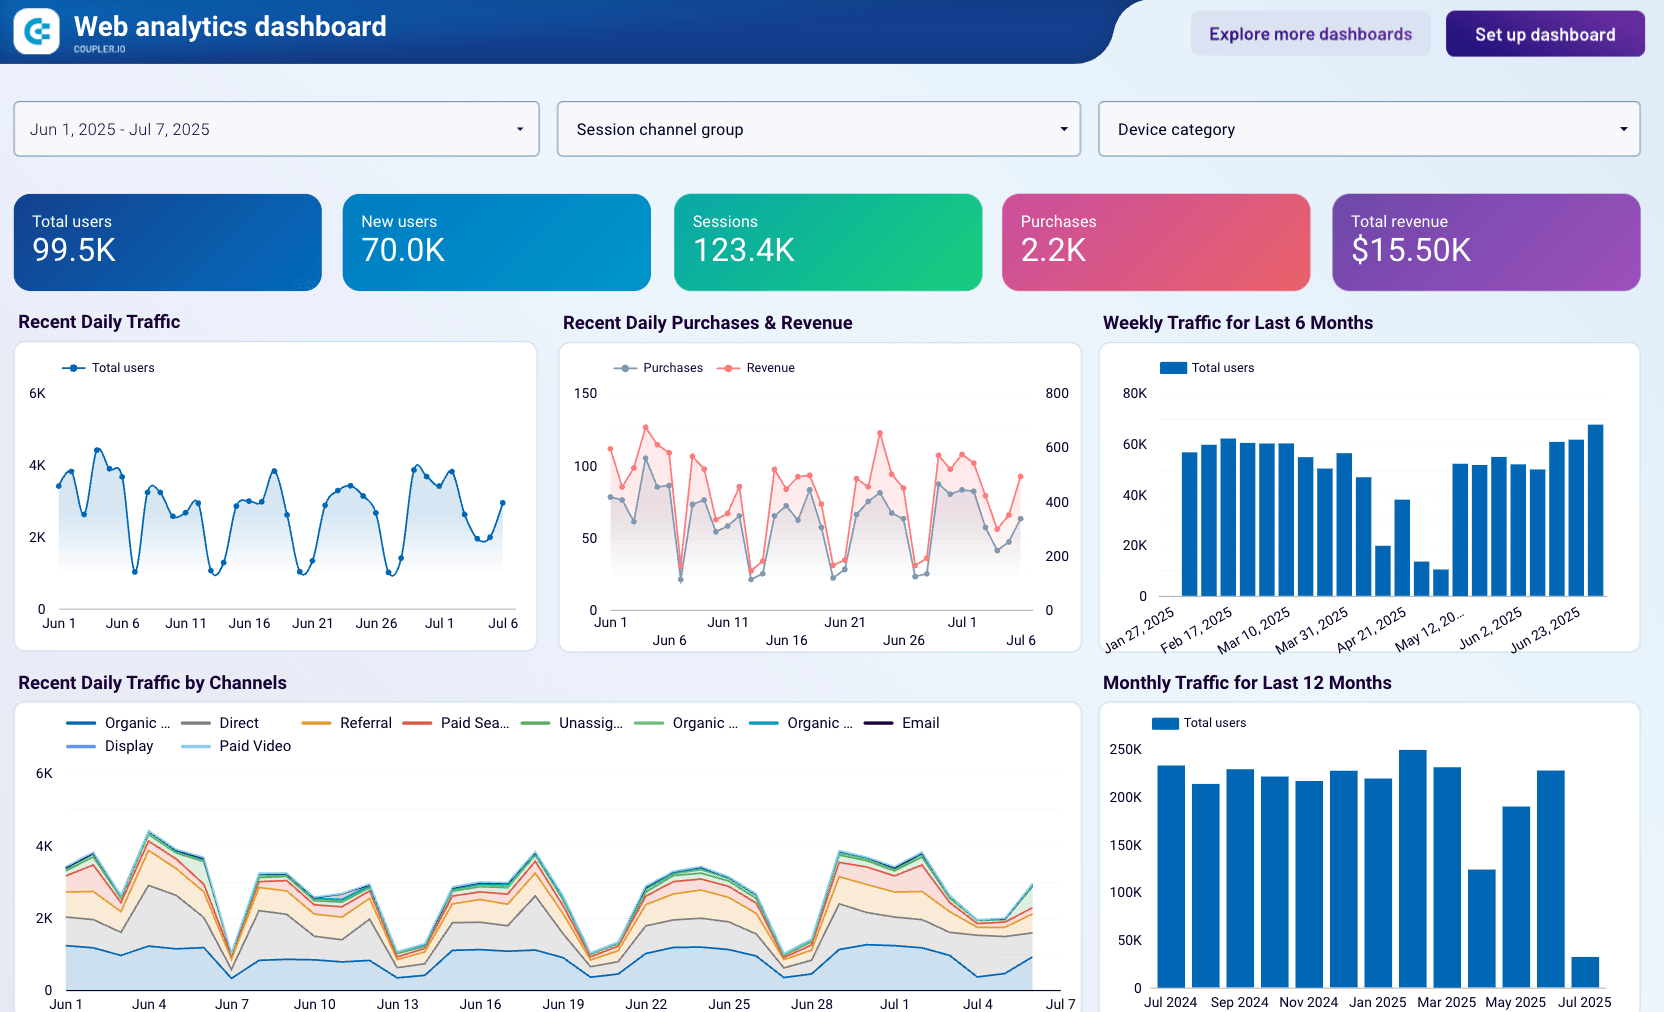Click Set up dashboard
1664x1012 pixels.
click(1545, 33)
